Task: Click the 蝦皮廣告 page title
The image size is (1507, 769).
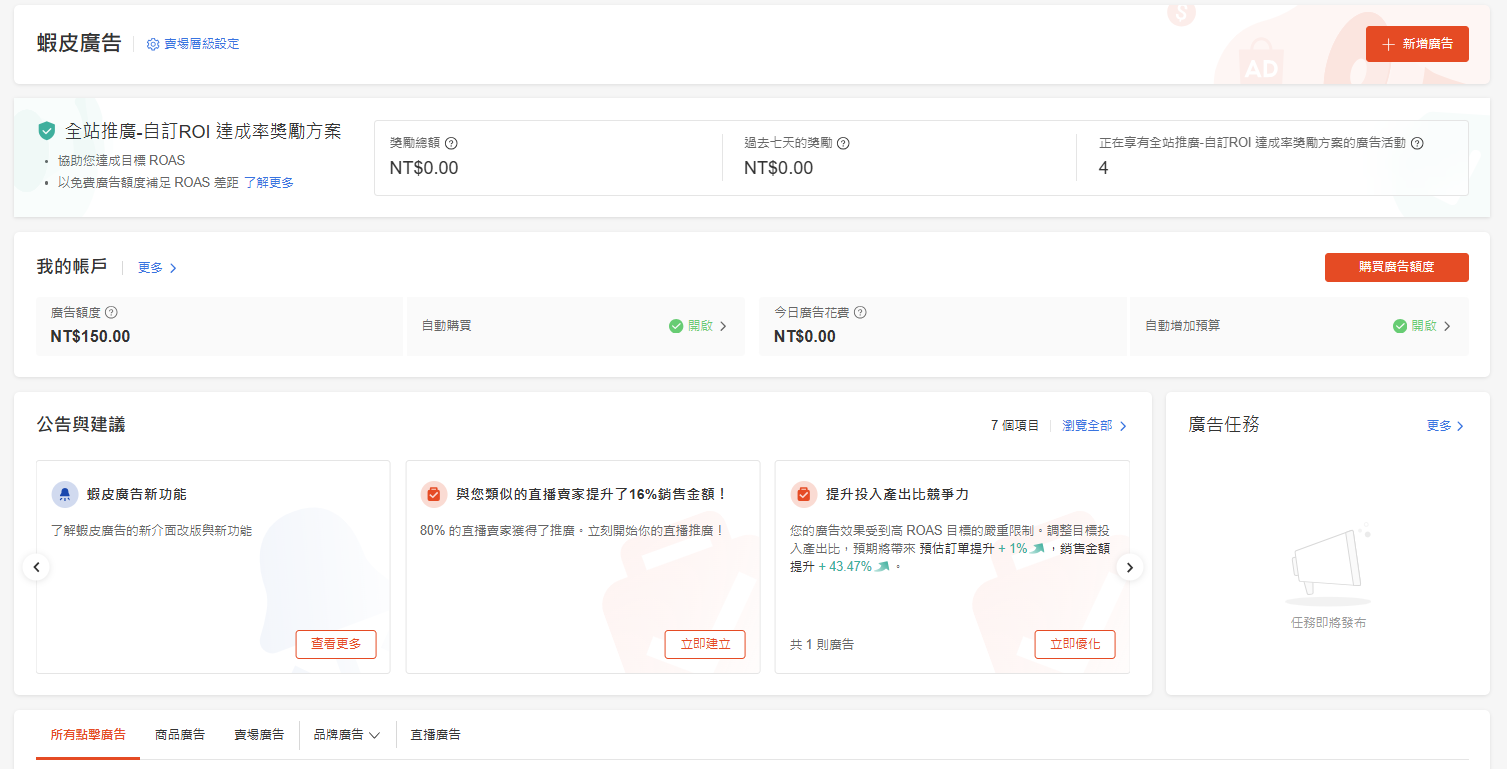Action: (x=79, y=44)
